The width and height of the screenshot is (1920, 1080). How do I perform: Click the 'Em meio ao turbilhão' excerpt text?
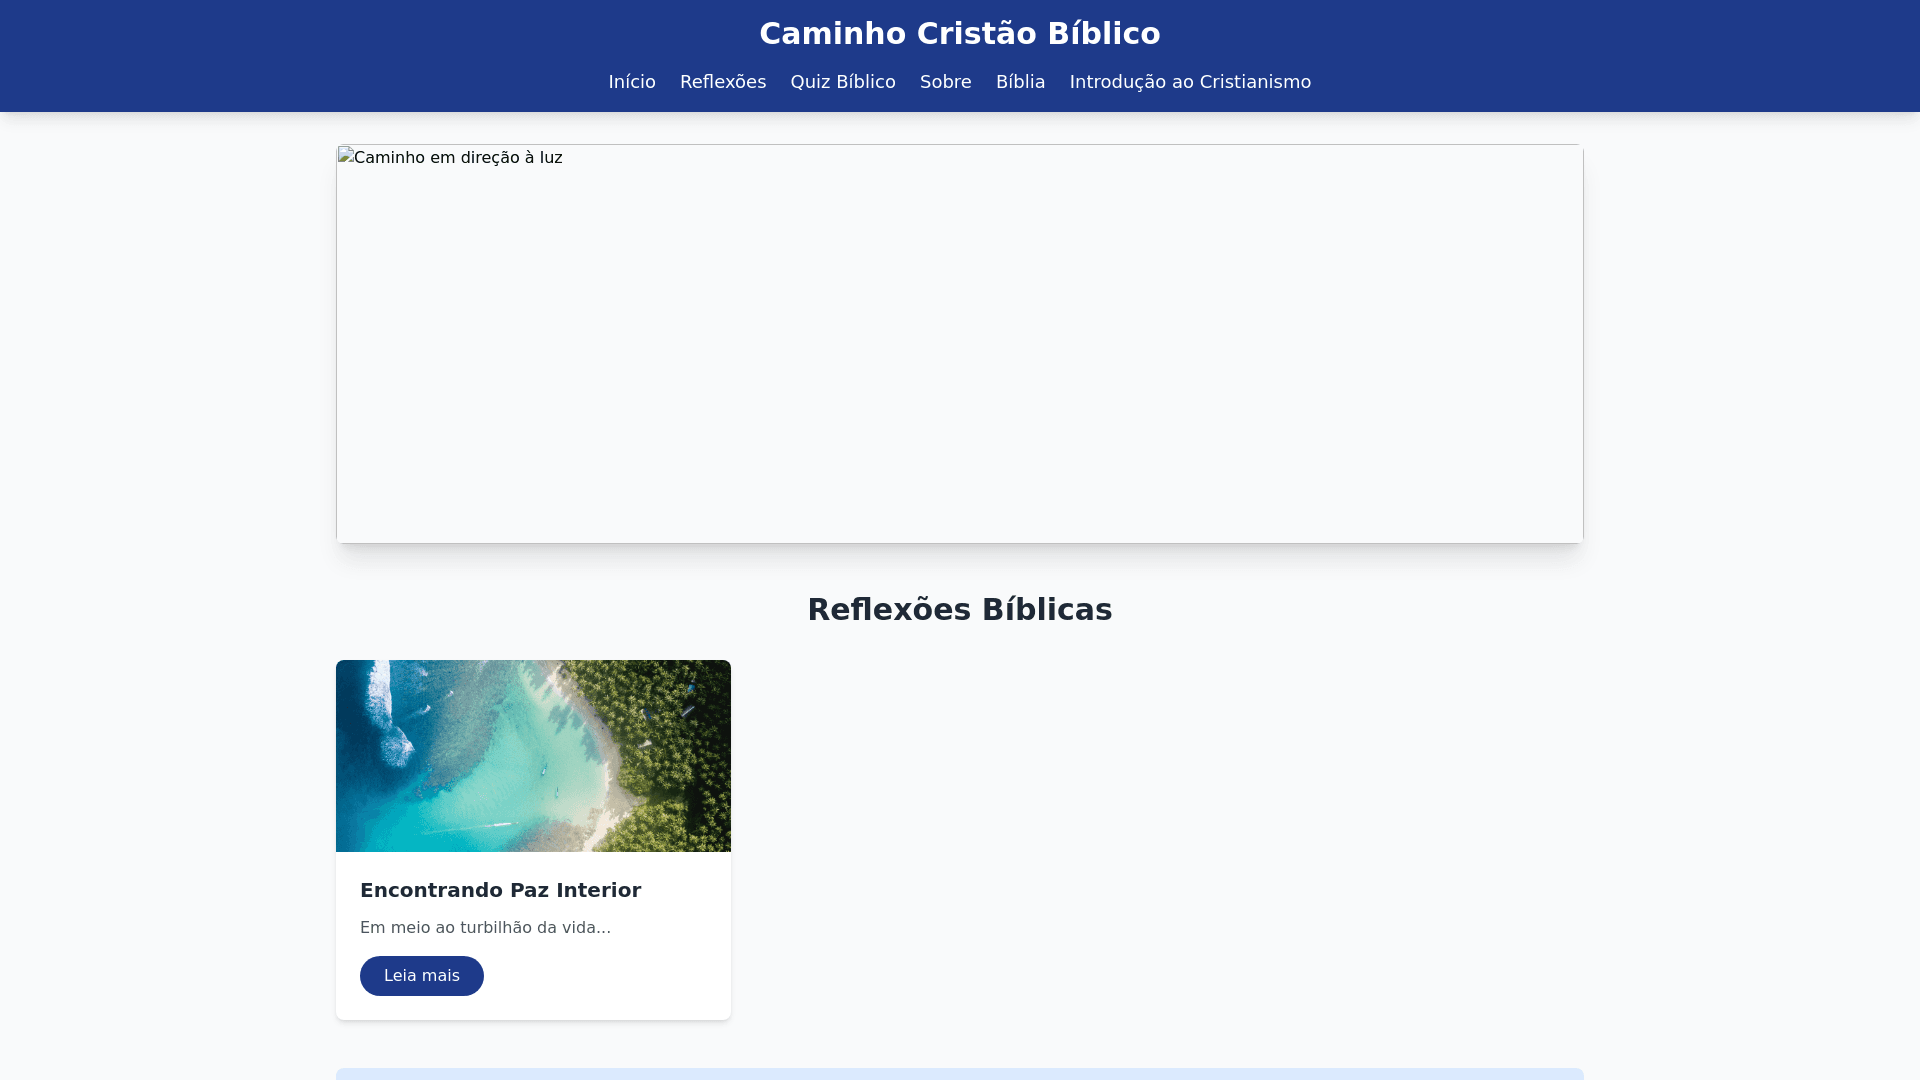(x=485, y=928)
